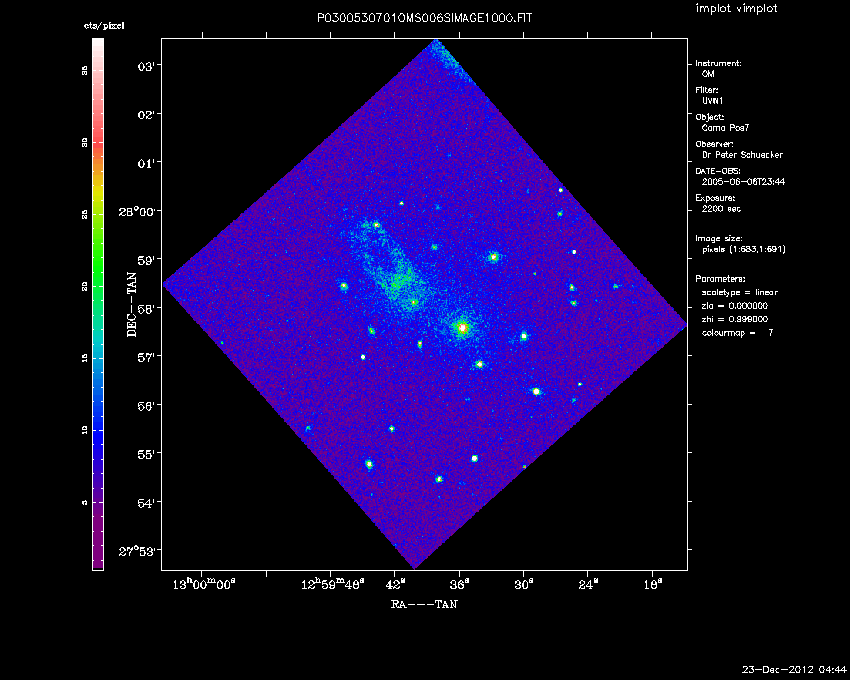This screenshot has height=680, width=850.
Task: Click the 'Filter:' heading
Action: point(707,90)
